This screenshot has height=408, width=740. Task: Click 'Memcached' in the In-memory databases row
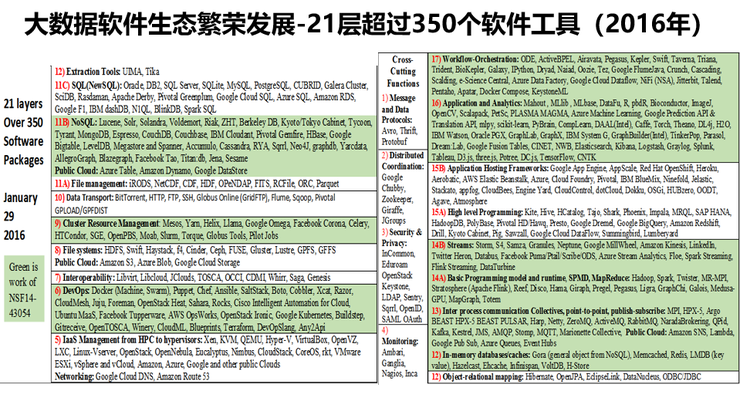[x=650, y=354]
